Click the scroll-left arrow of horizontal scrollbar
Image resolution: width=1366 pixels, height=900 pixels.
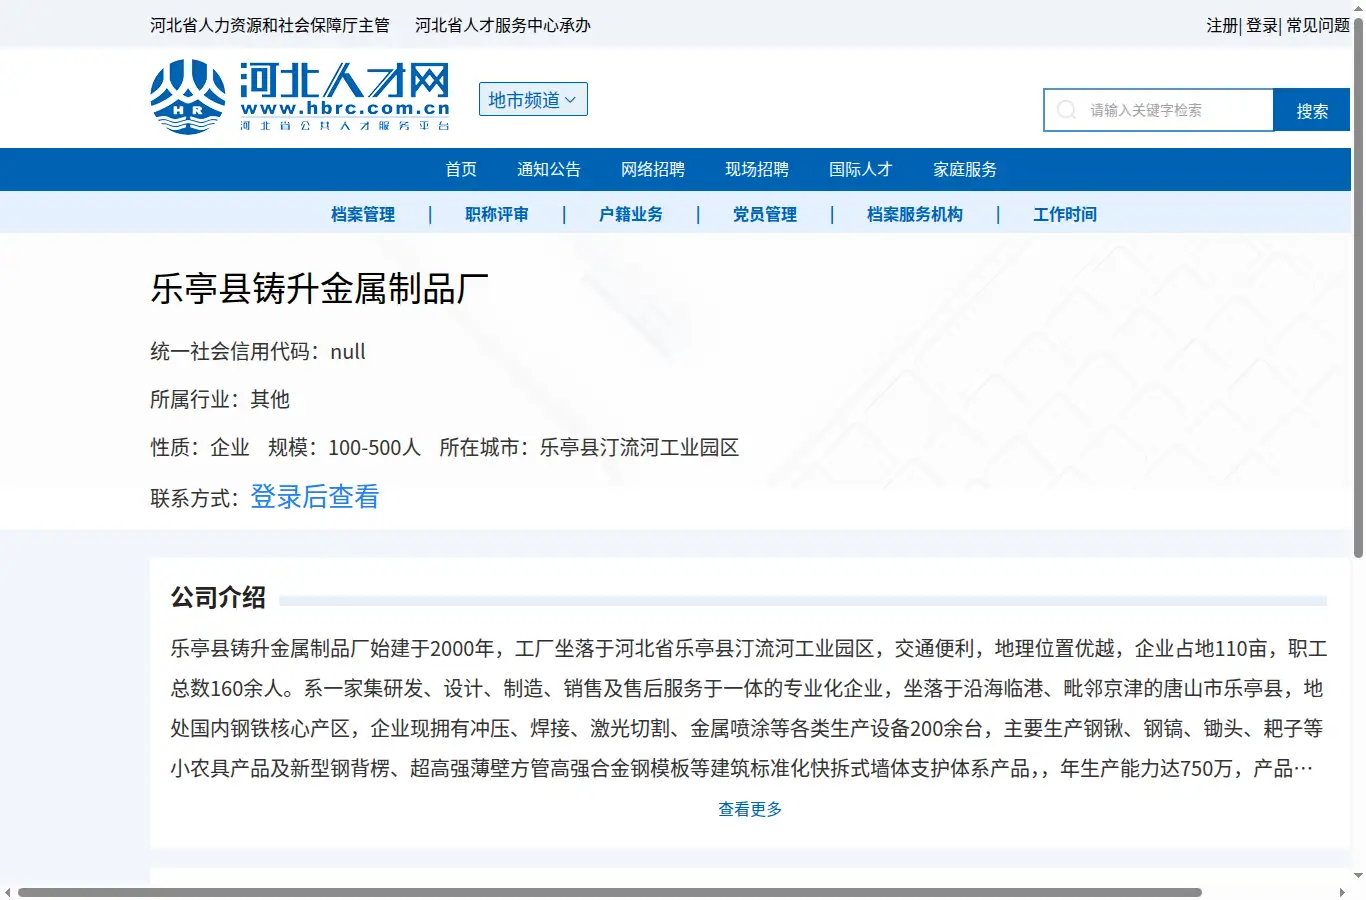coord(8,892)
